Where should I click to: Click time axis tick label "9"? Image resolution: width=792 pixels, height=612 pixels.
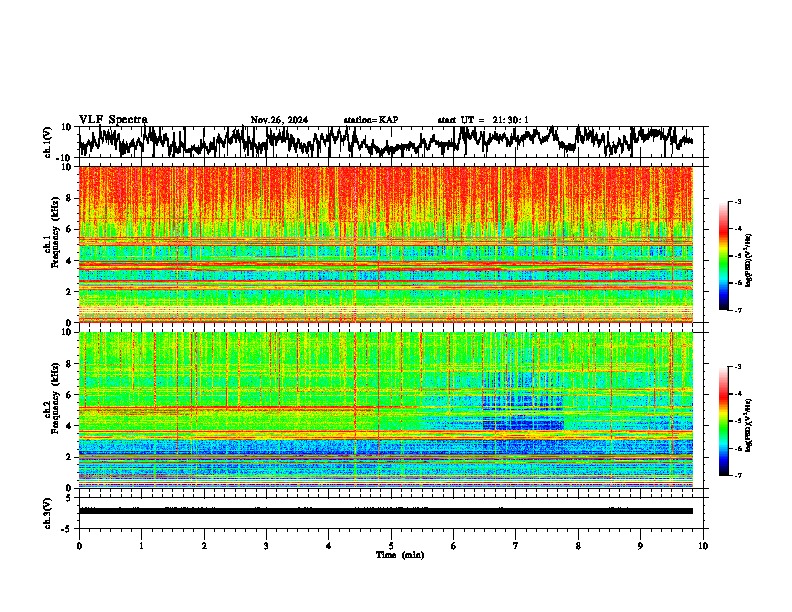[x=640, y=546]
